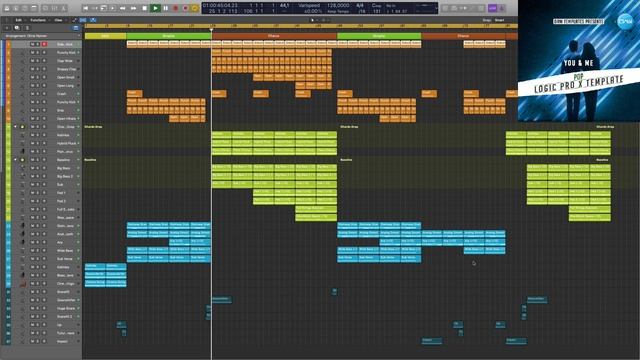Viewport: 640px width, 360px height.
Task: Open the Mixer icon in control bar
Action: pos(55,8)
